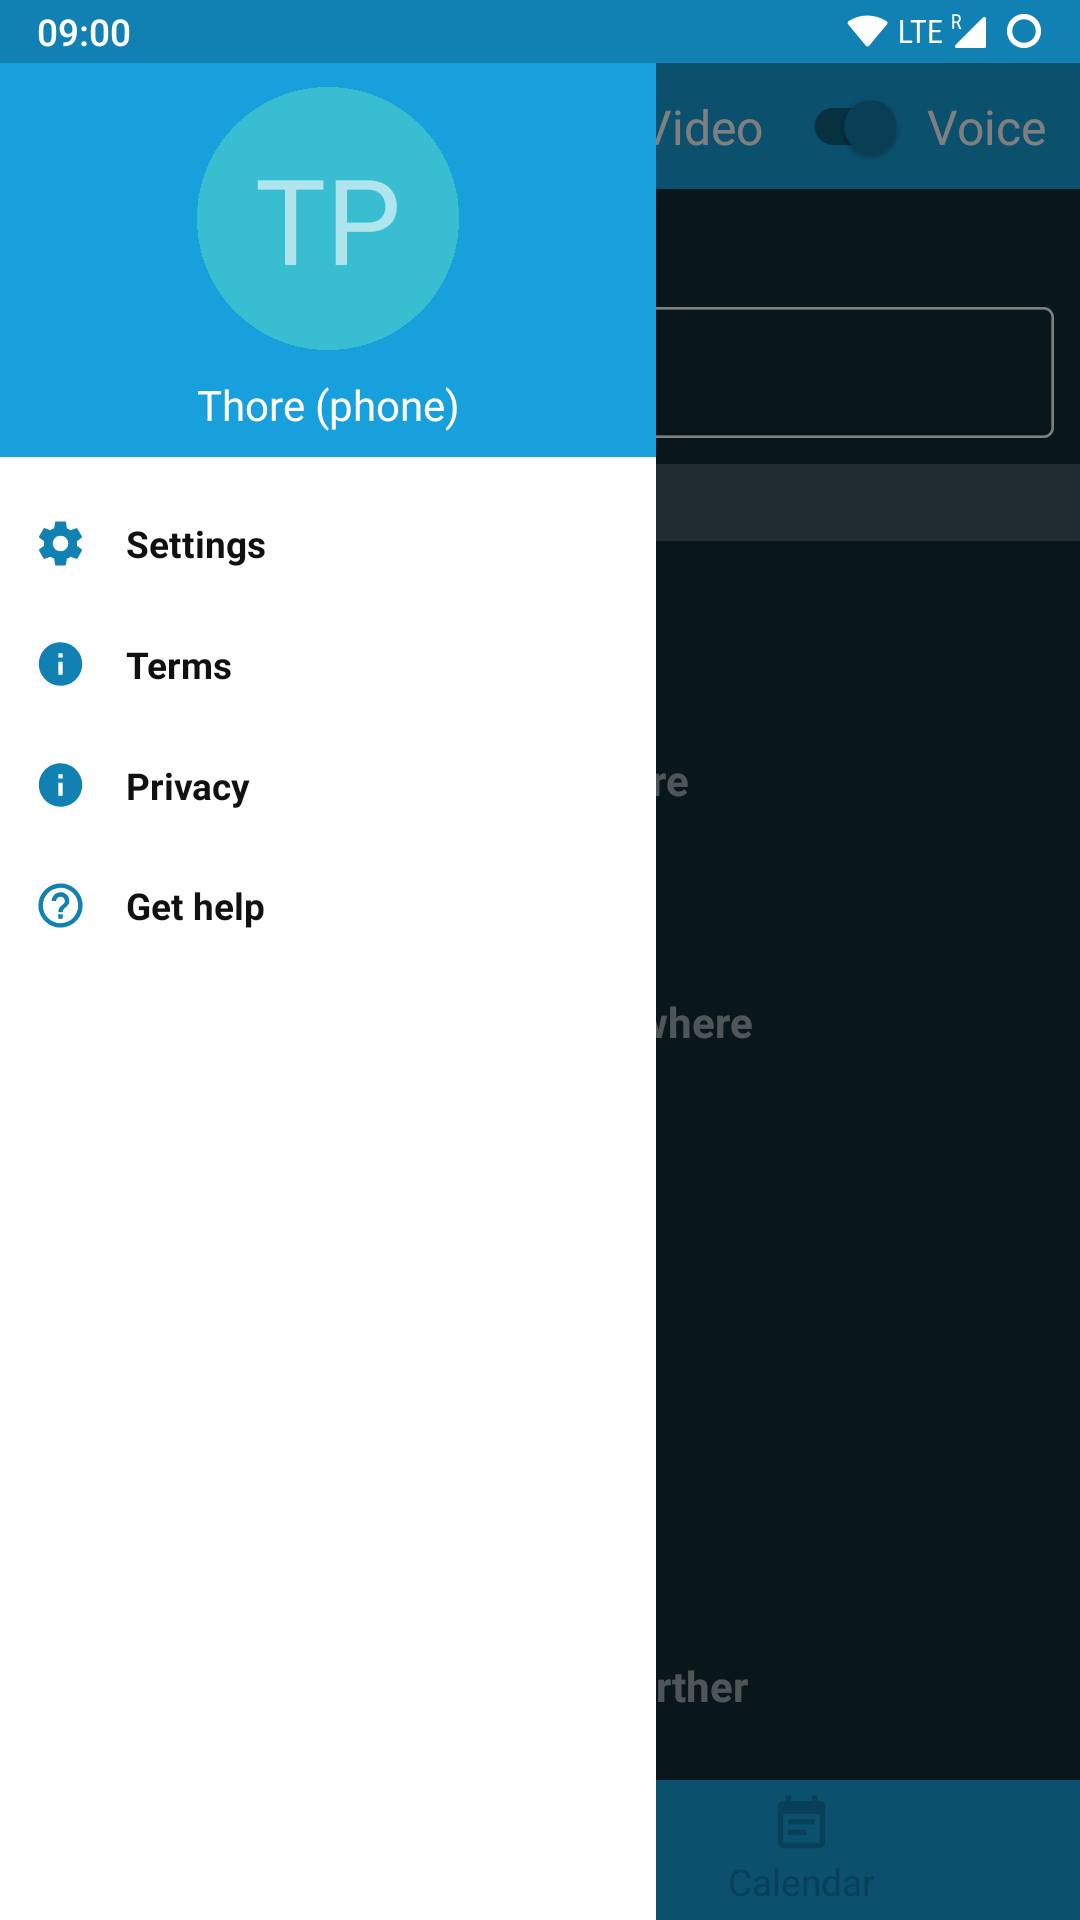
Task: Tap the Wi-Fi status icon
Action: coord(866,32)
